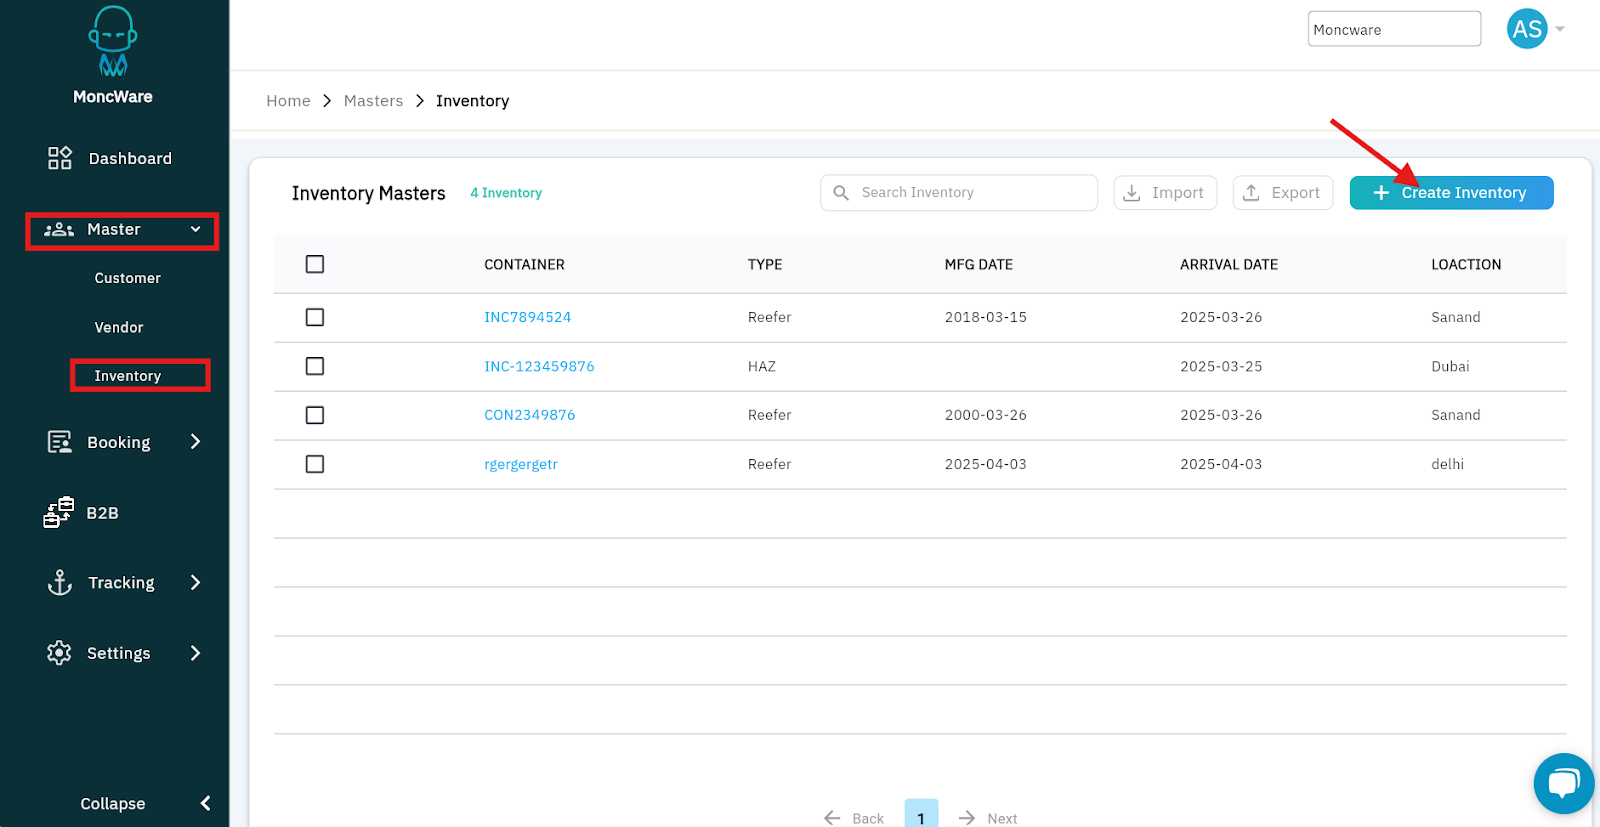1600x827 pixels.
Task: Click the 2000-03-26 MFG date cell
Action: (x=986, y=415)
